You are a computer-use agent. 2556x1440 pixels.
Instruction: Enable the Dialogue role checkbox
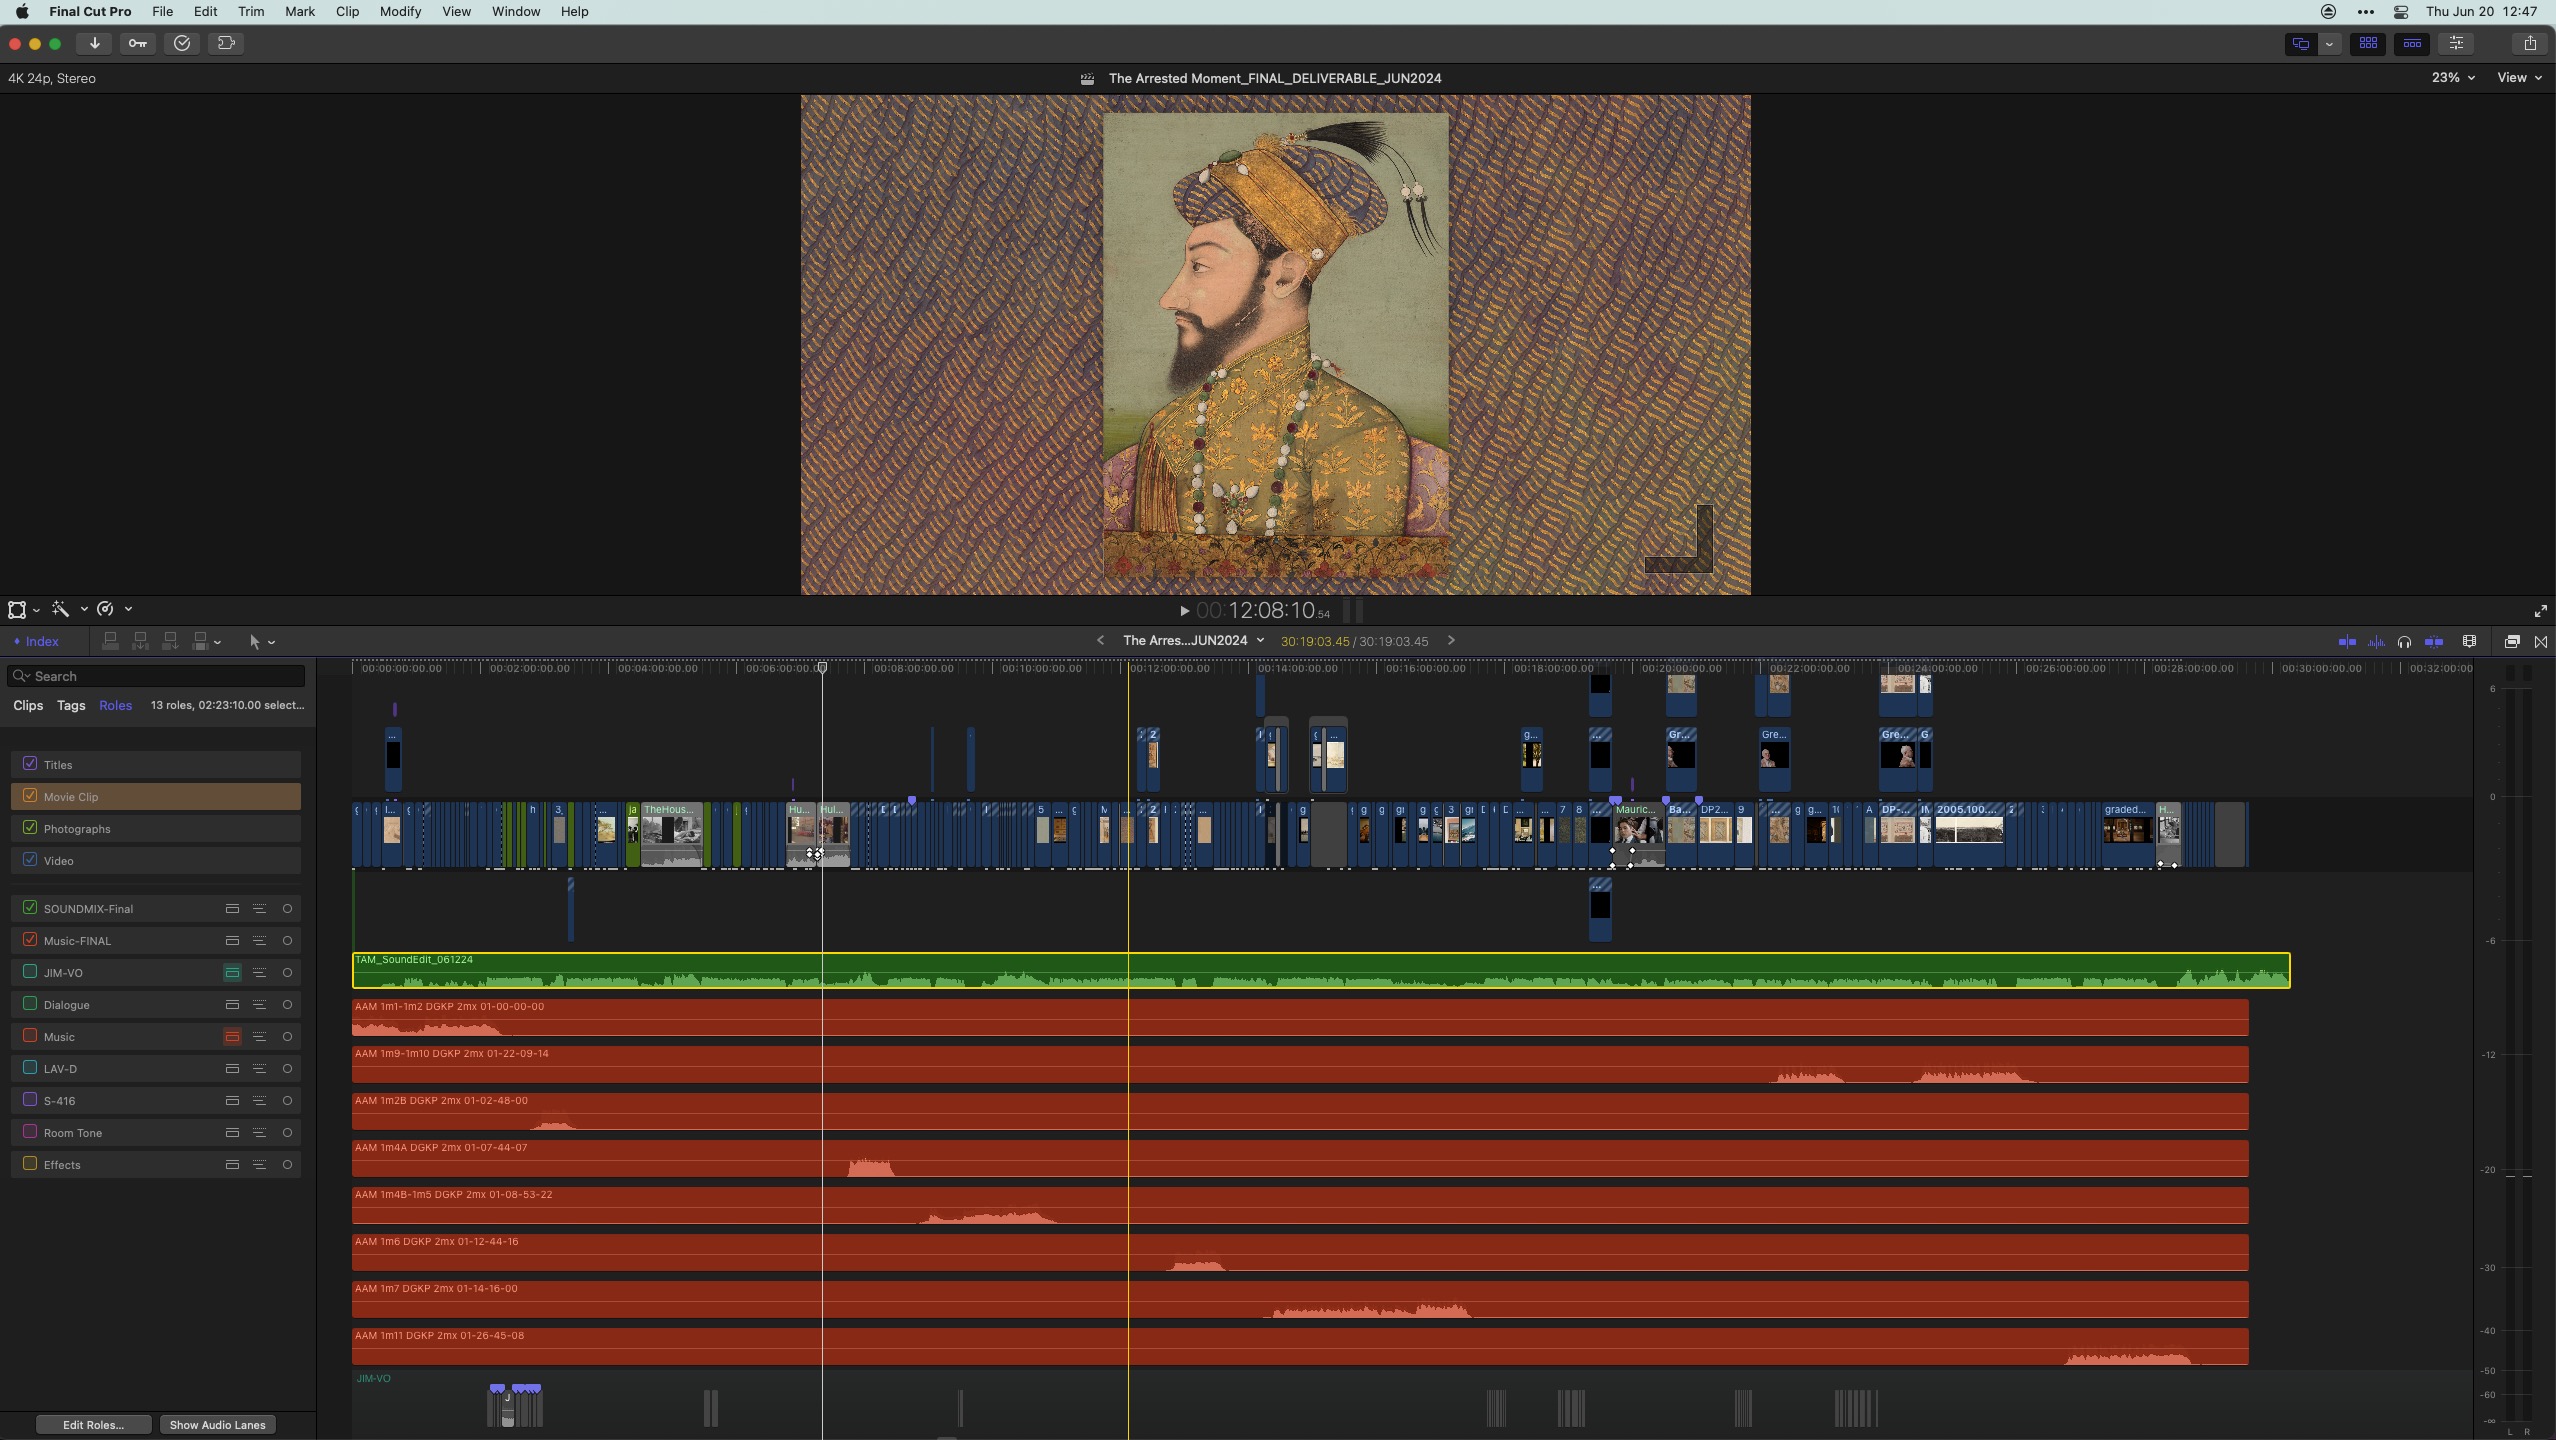click(x=30, y=1004)
